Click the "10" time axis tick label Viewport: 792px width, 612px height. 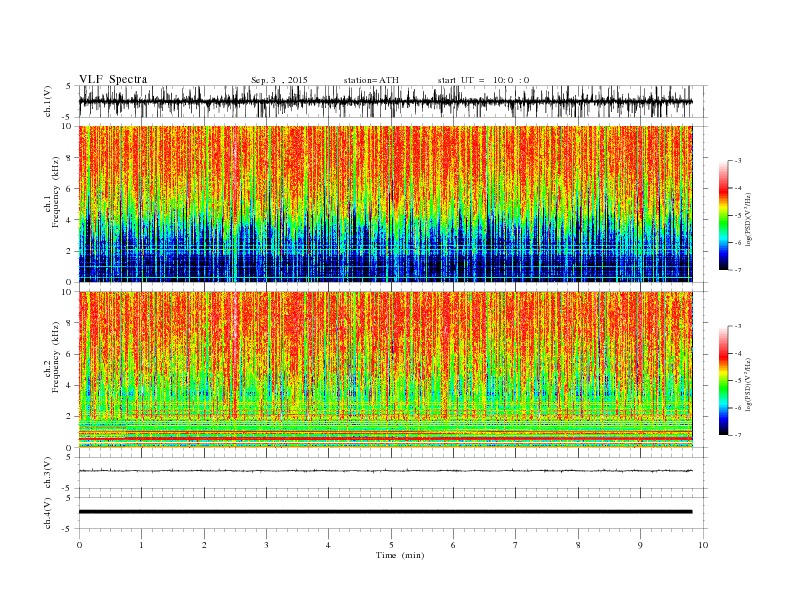pyautogui.click(x=703, y=545)
